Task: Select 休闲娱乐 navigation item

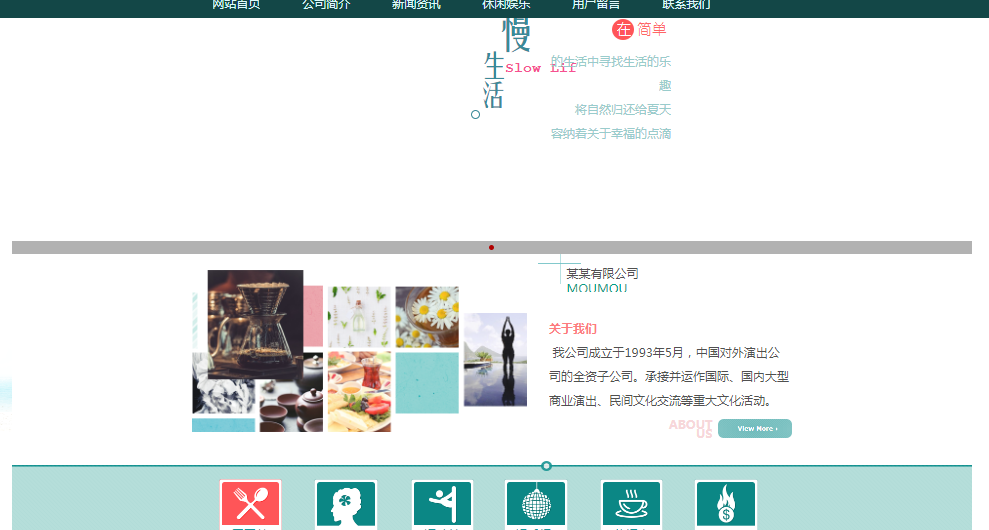Action: pos(506,5)
